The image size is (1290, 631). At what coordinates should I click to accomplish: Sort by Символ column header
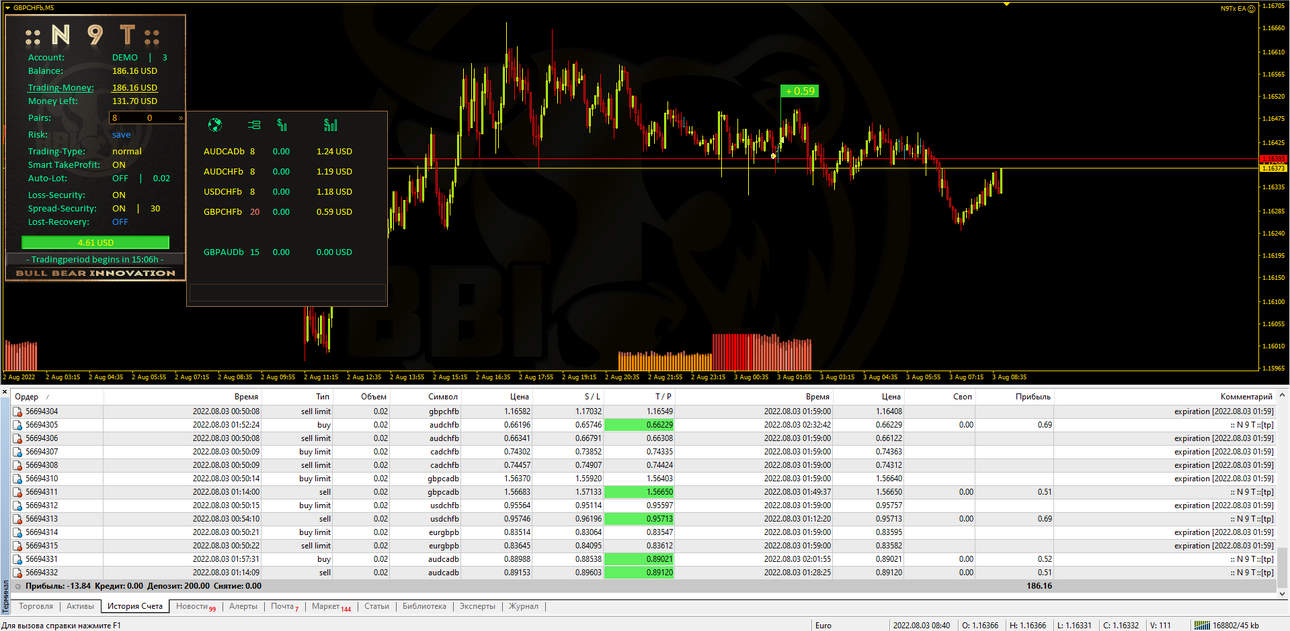pos(443,397)
